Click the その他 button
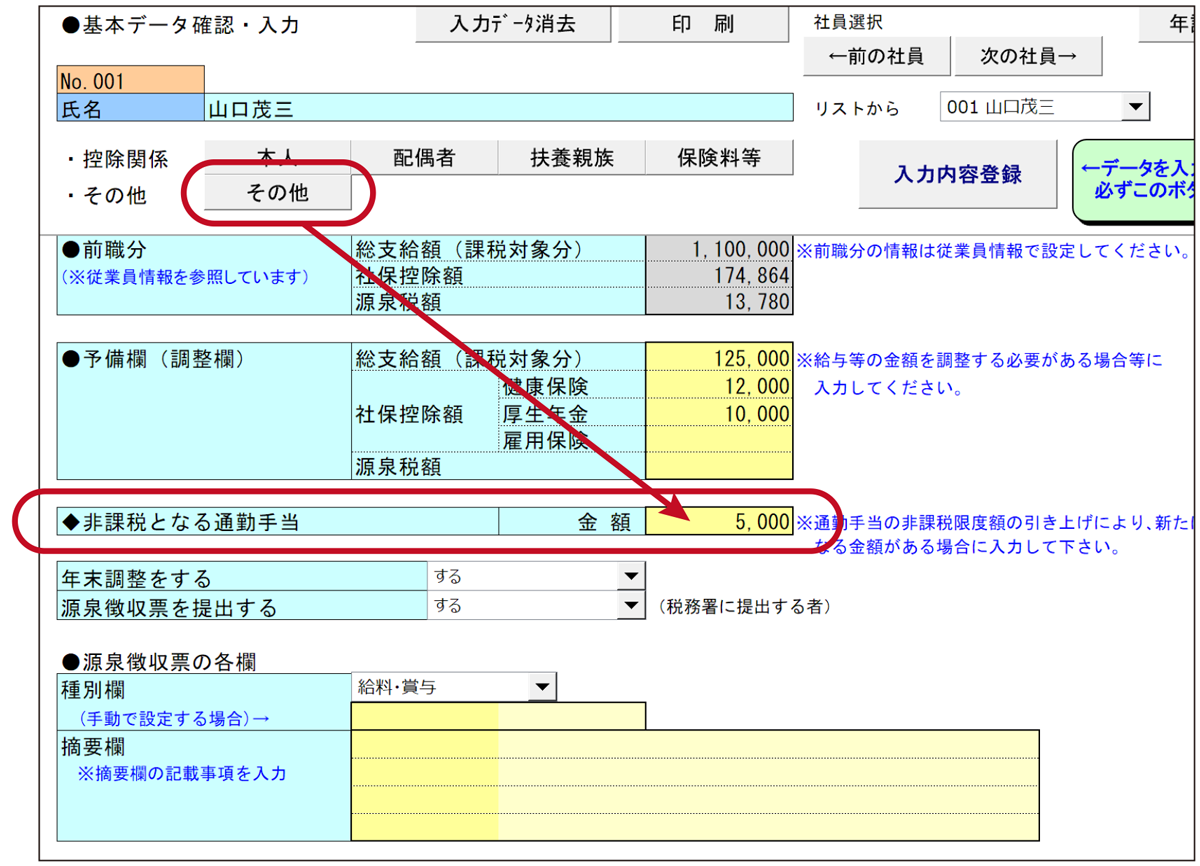The image size is (1200, 866). click(x=278, y=193)
